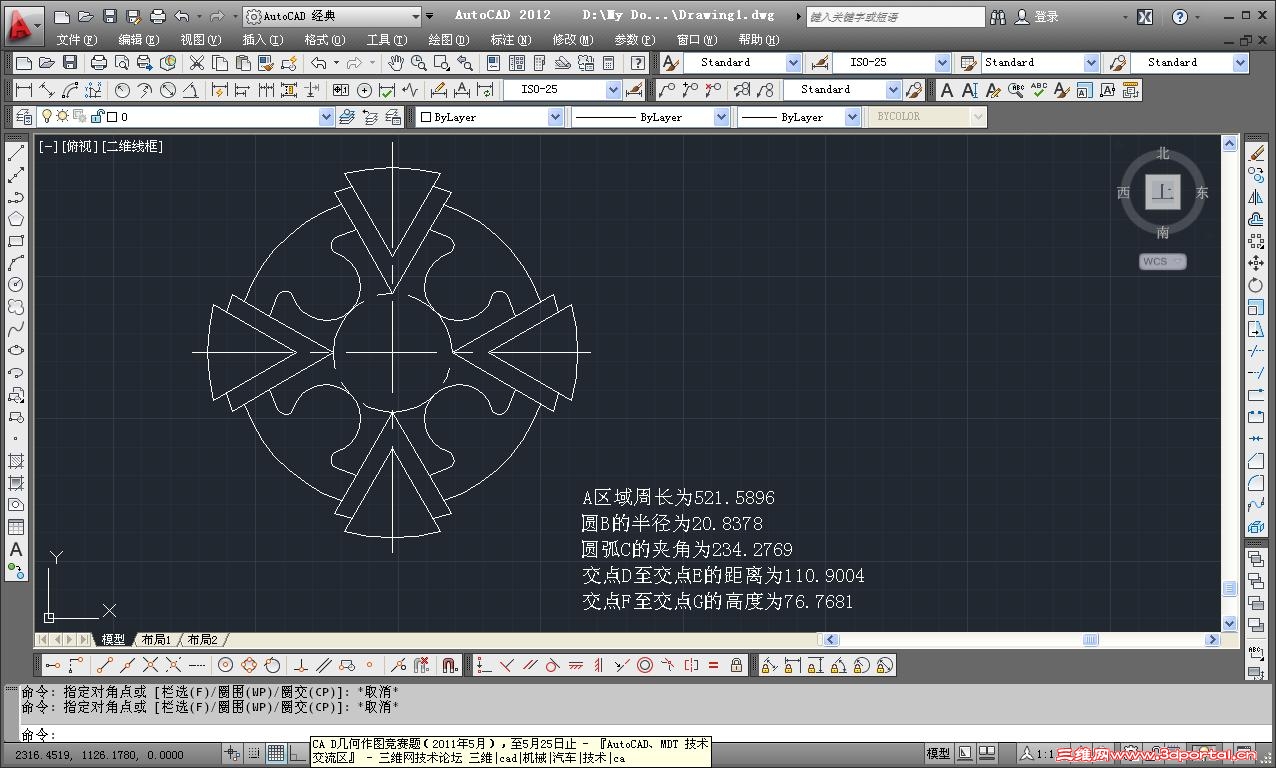Click the drawing area vertical scrollbar
Image resolution: width=1276 pixels, height=768 pixels.
pos(1230,384)
